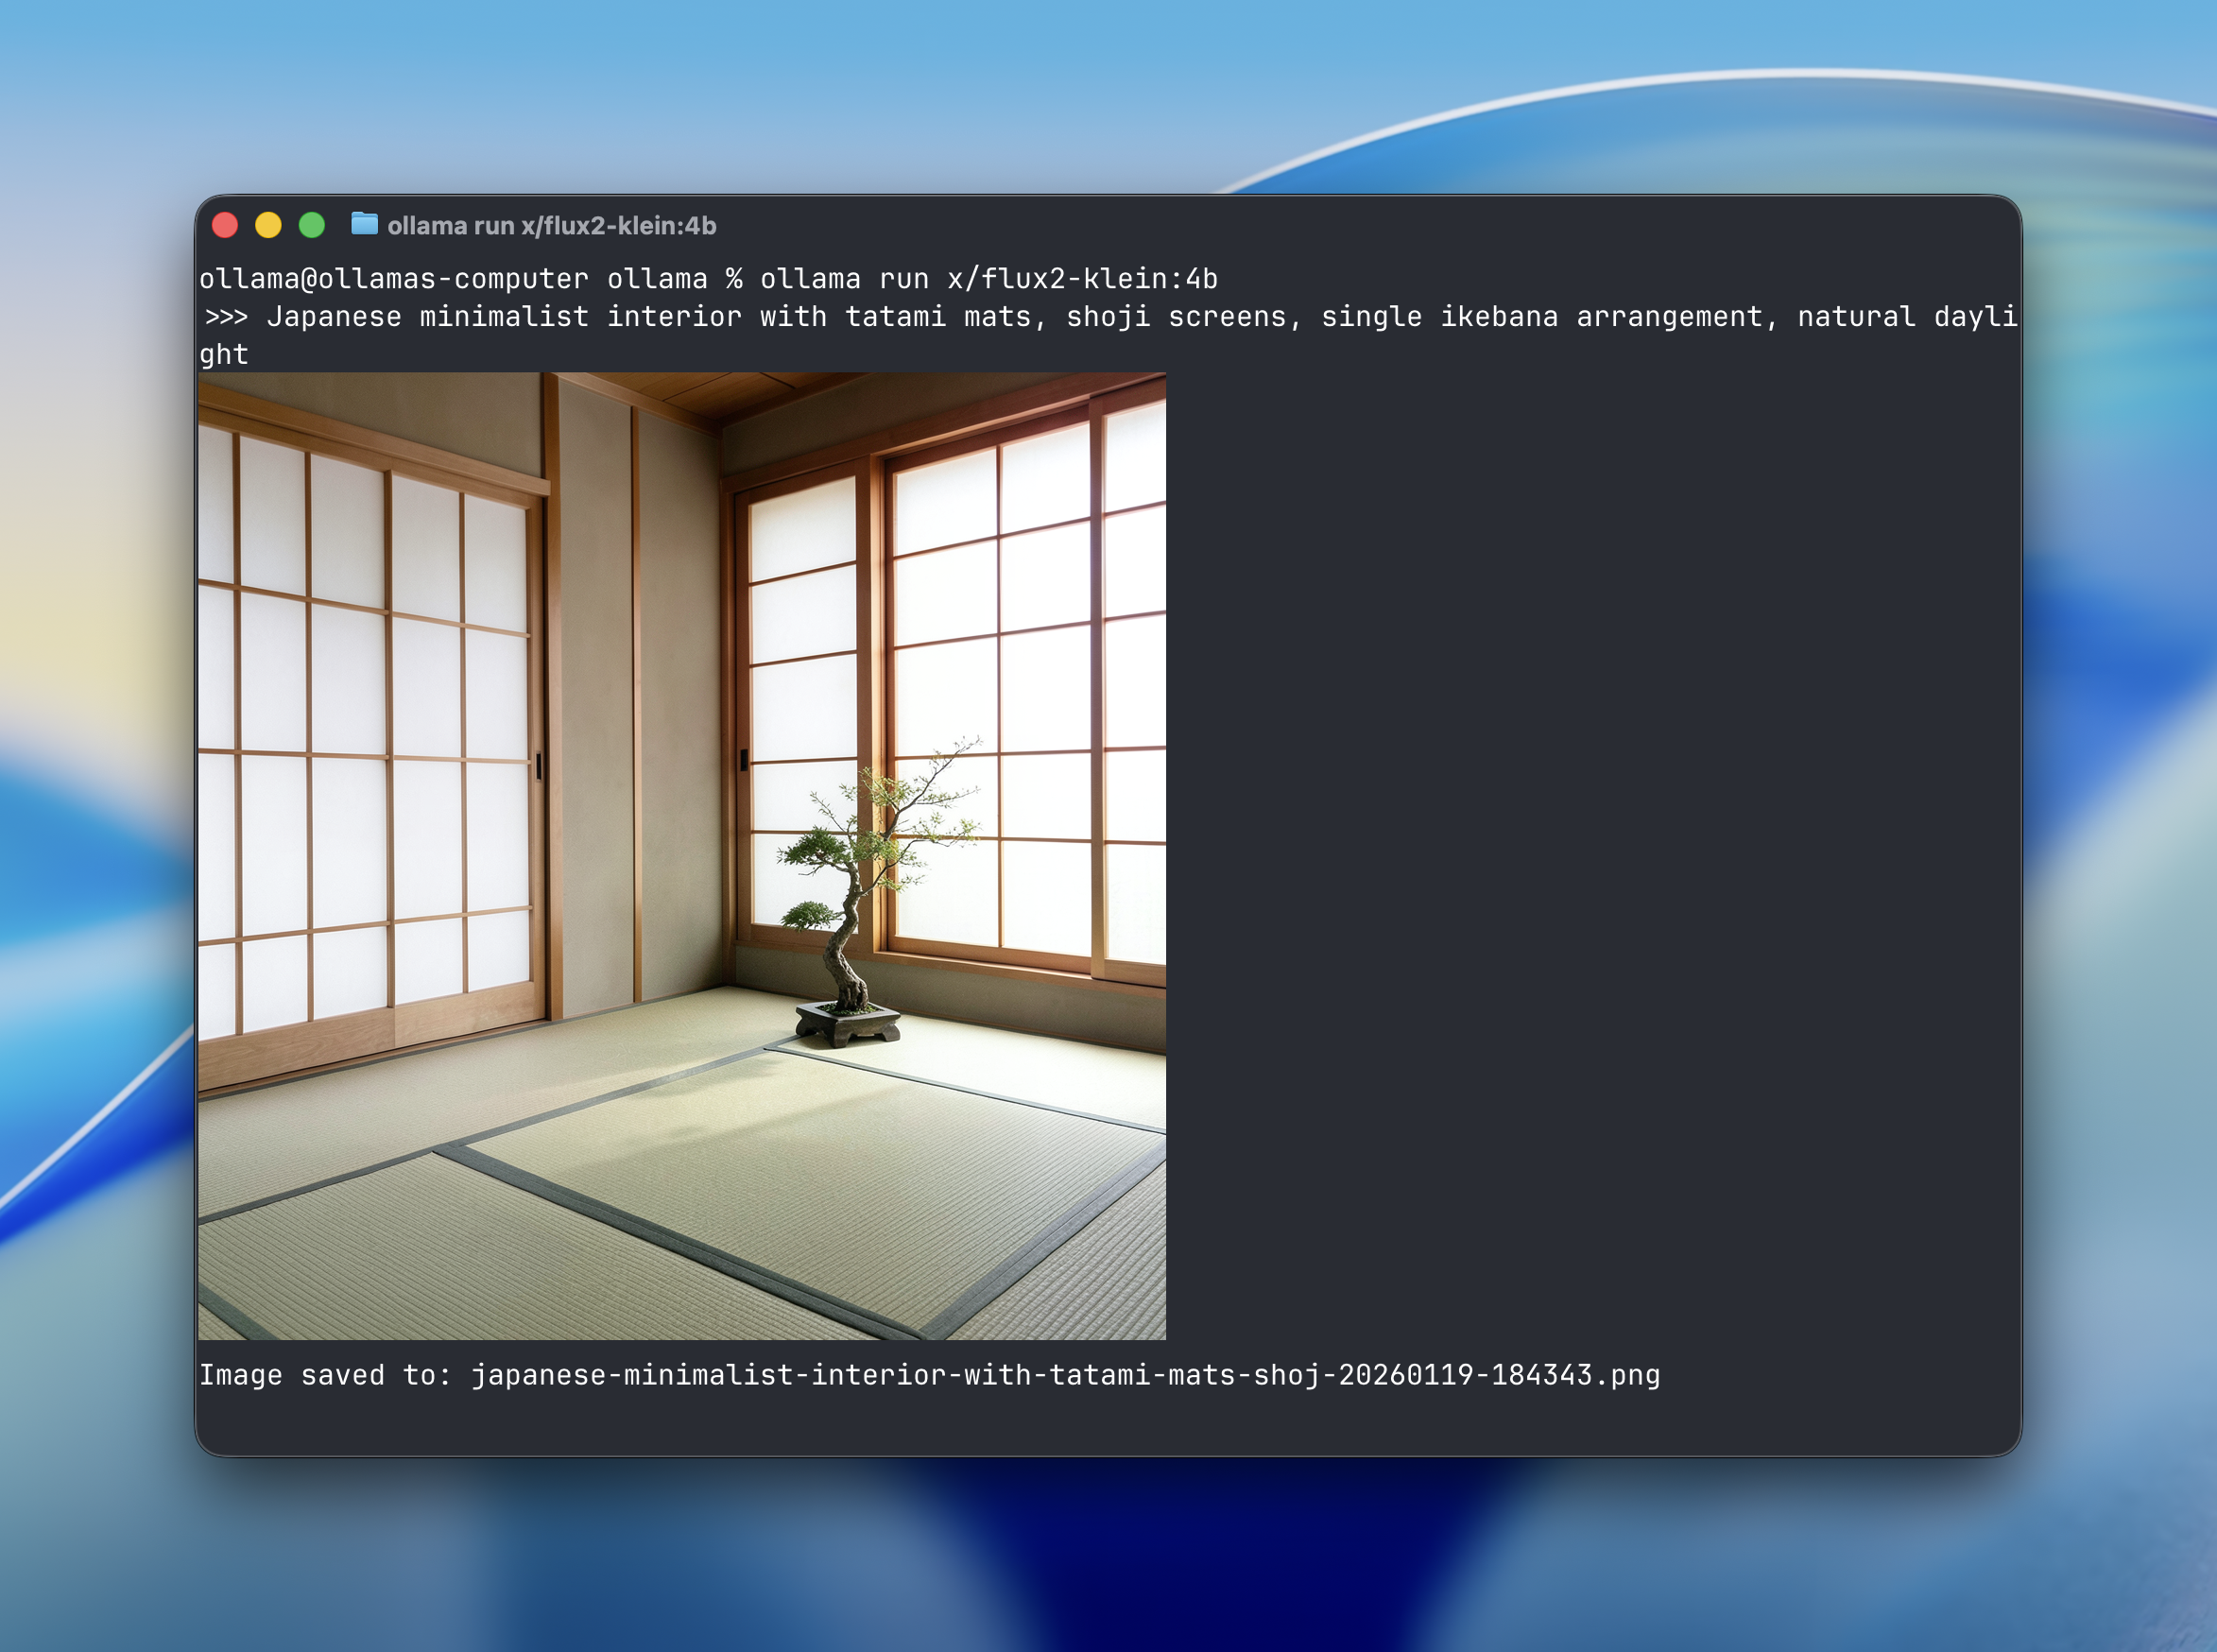Click 'ollama run x/flux2-klein:4b' command in shell line

point(988,279)
